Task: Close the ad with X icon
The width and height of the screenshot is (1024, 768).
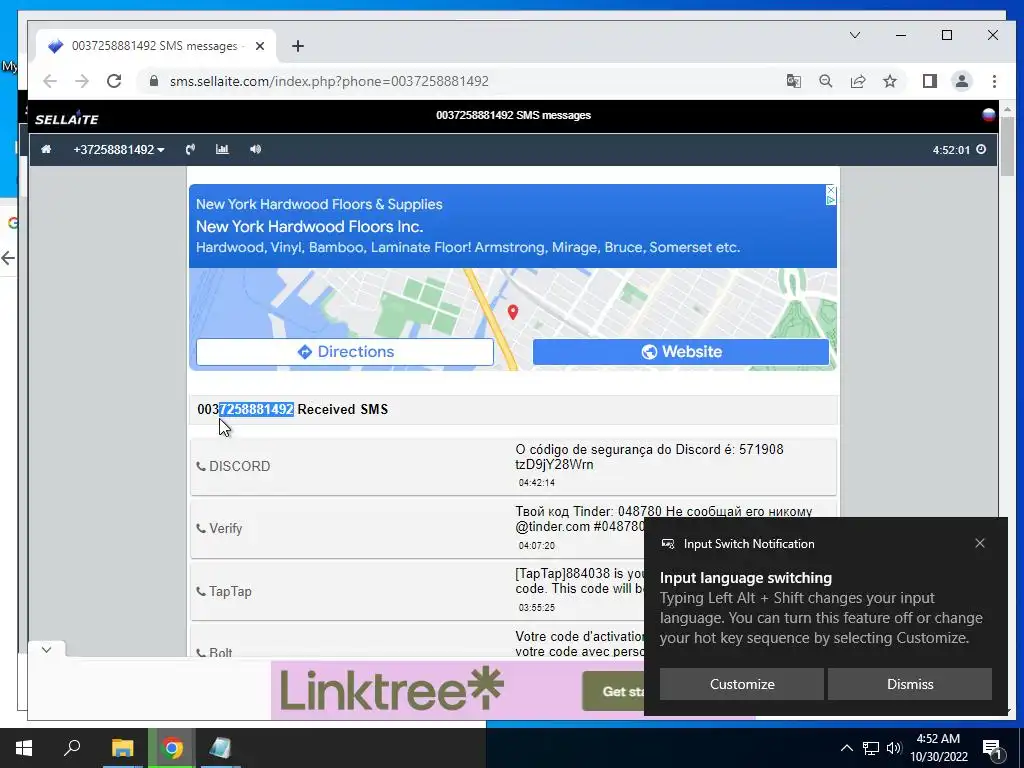Action: 831,189
